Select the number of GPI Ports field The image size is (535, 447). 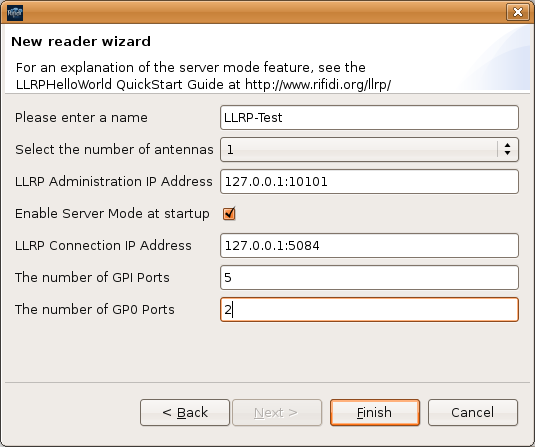click(x=370, y=277)
